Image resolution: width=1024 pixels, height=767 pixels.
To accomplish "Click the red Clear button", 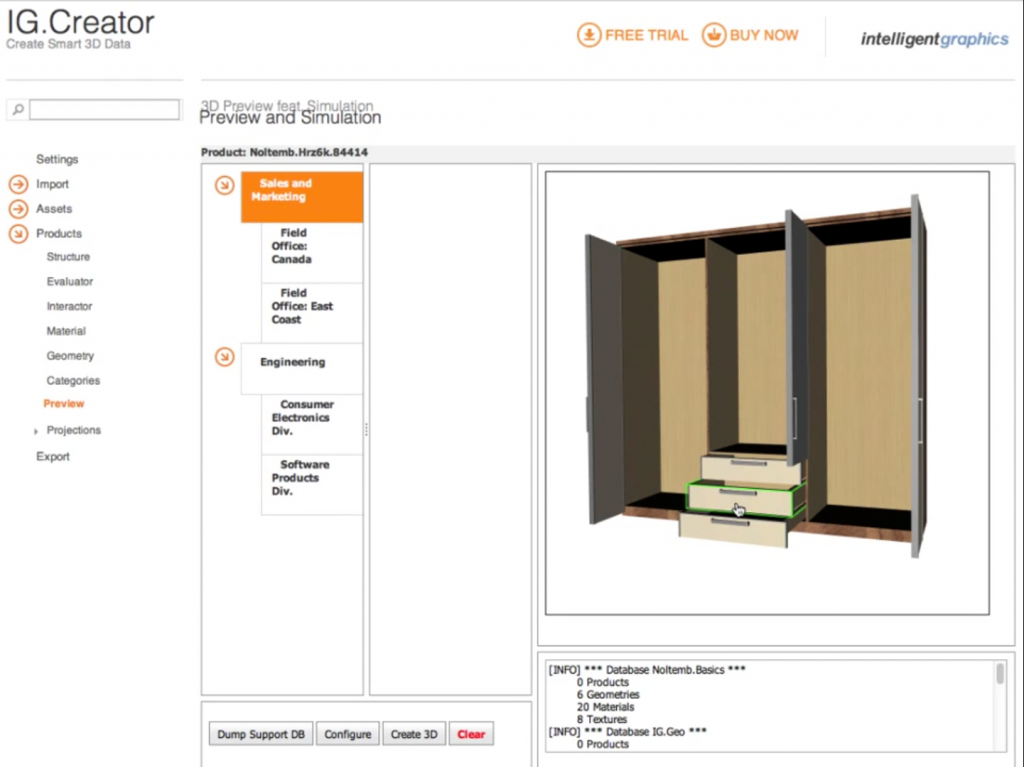I will point(471,734).
